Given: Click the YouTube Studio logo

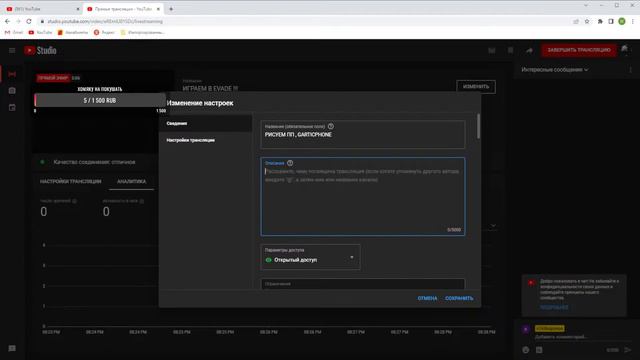Looking at the screenshot, I should 40,50.
